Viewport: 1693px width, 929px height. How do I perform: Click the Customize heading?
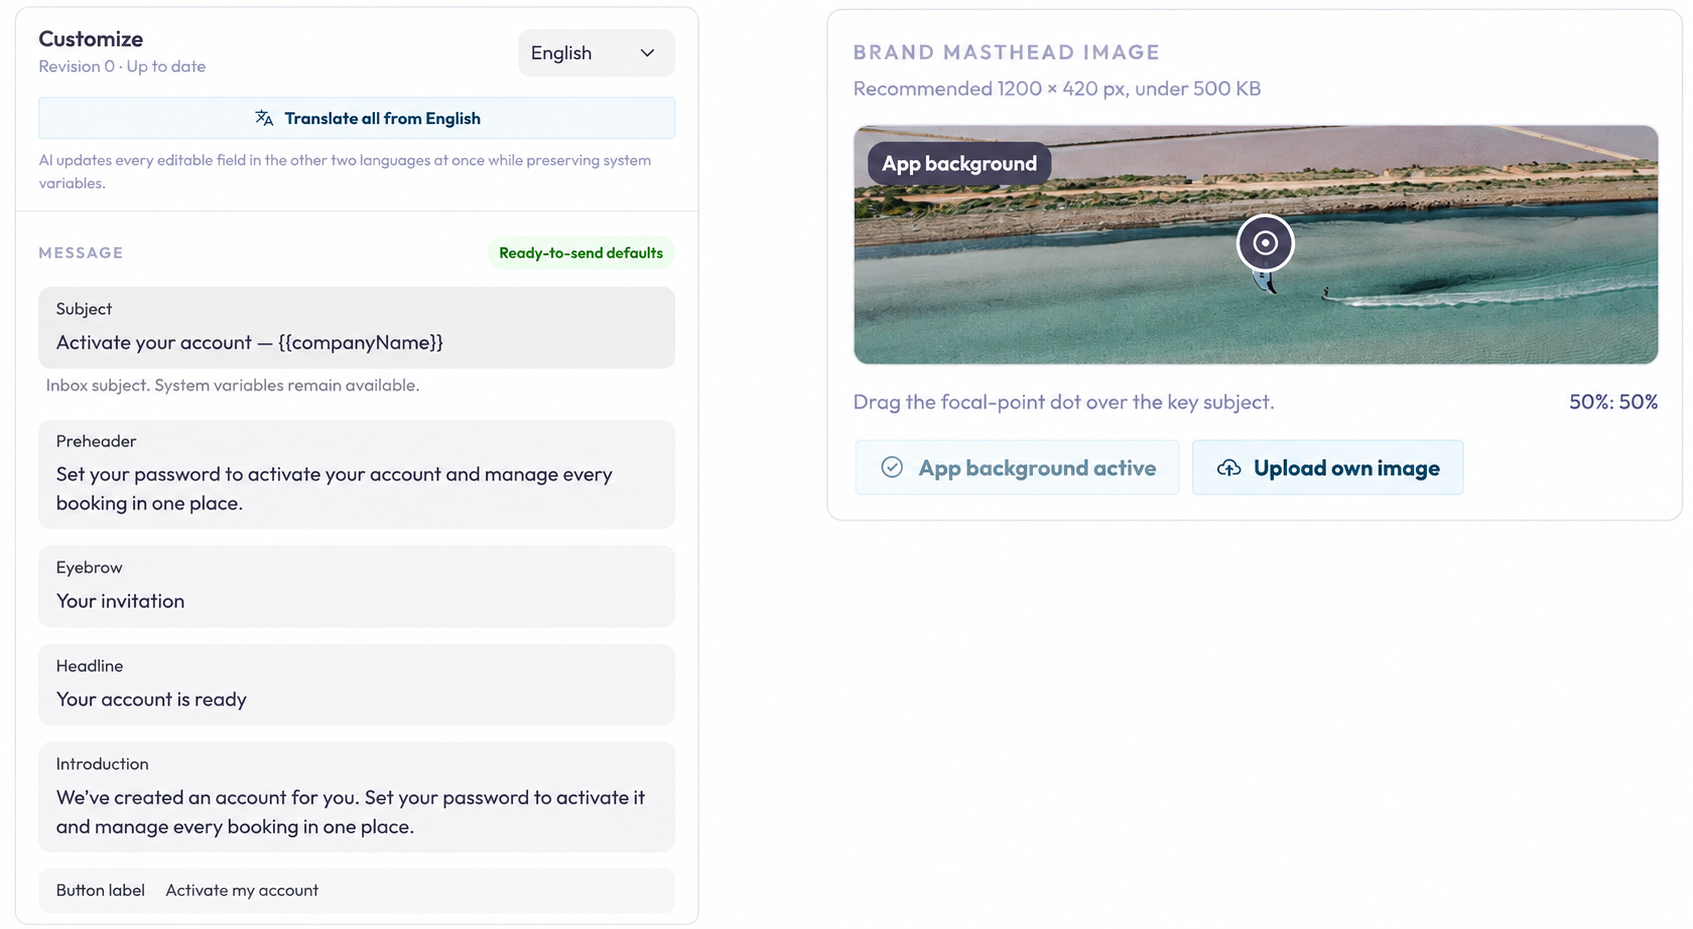point(91,39)
